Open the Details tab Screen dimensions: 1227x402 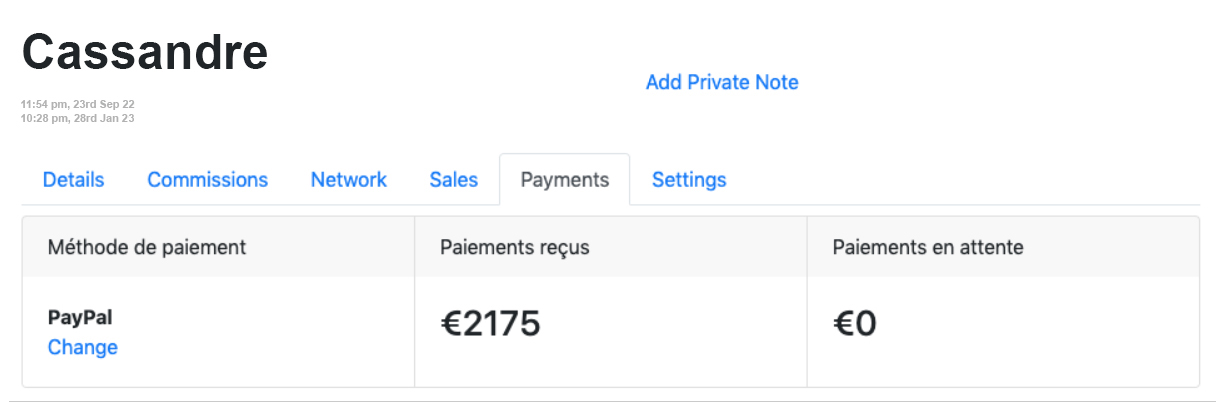click(x=73, y=180)
